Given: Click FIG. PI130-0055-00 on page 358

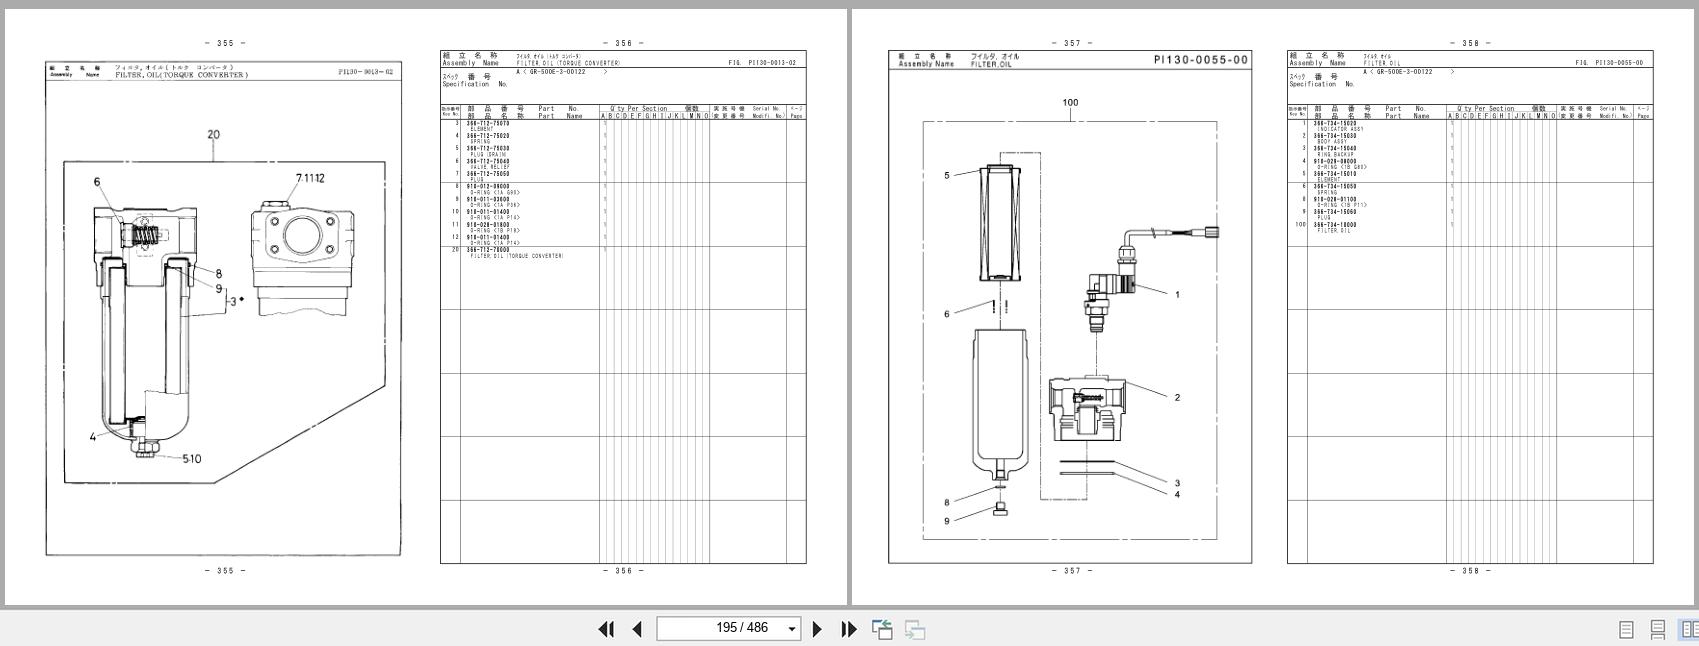Looking at the screenshot, I should click(1609, 63).
